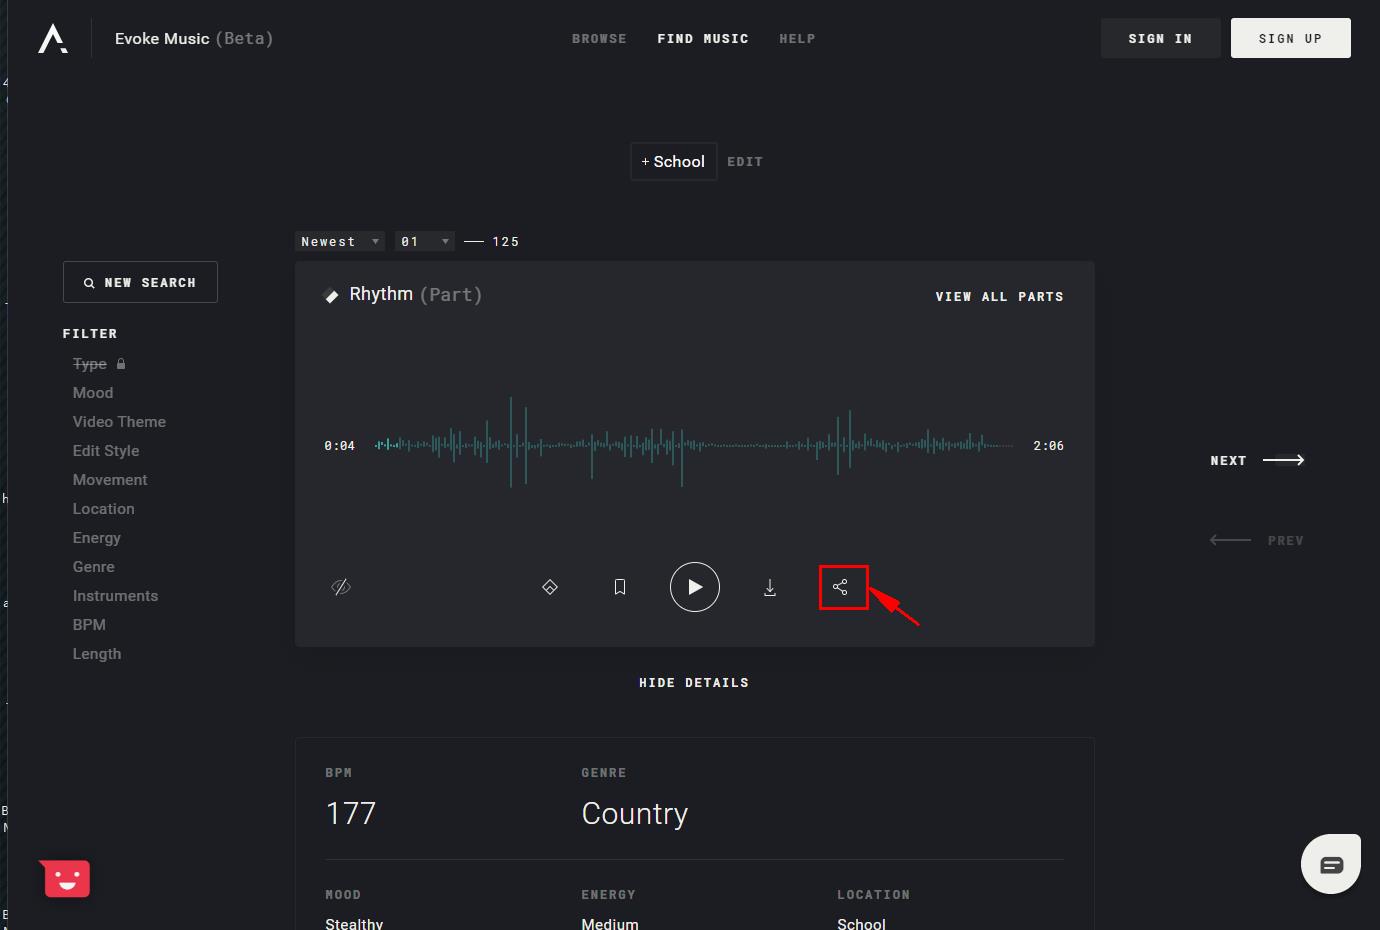Screen dimensions: 1380x930
Task: Expand the Genre filter
Action: point(94,567)
